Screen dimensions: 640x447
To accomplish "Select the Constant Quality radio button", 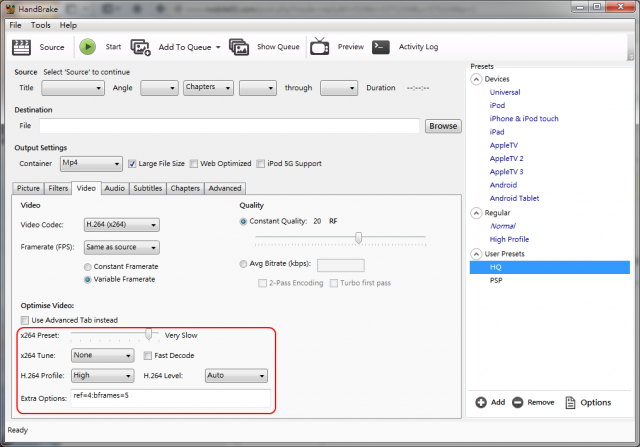I will click(243, 222).
